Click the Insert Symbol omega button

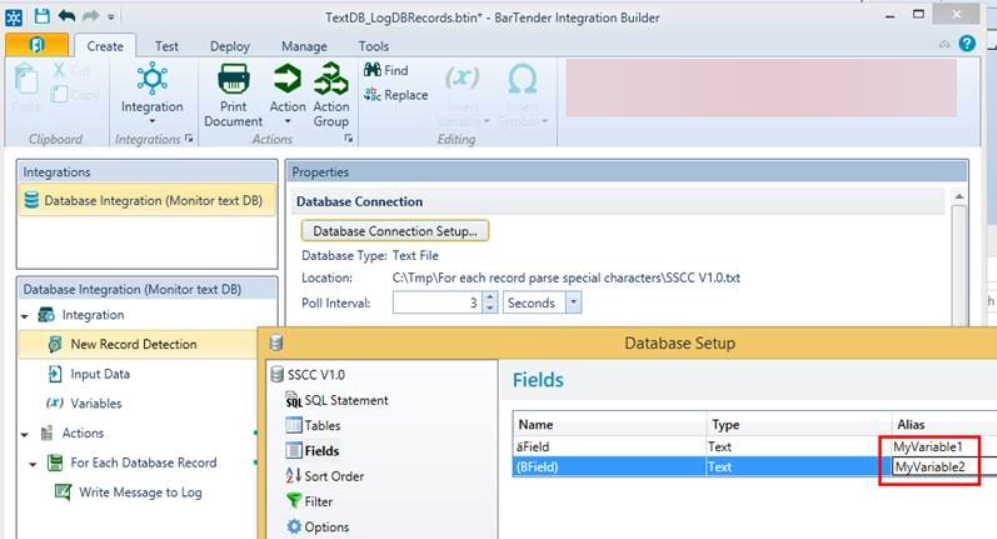click(523, 94)
